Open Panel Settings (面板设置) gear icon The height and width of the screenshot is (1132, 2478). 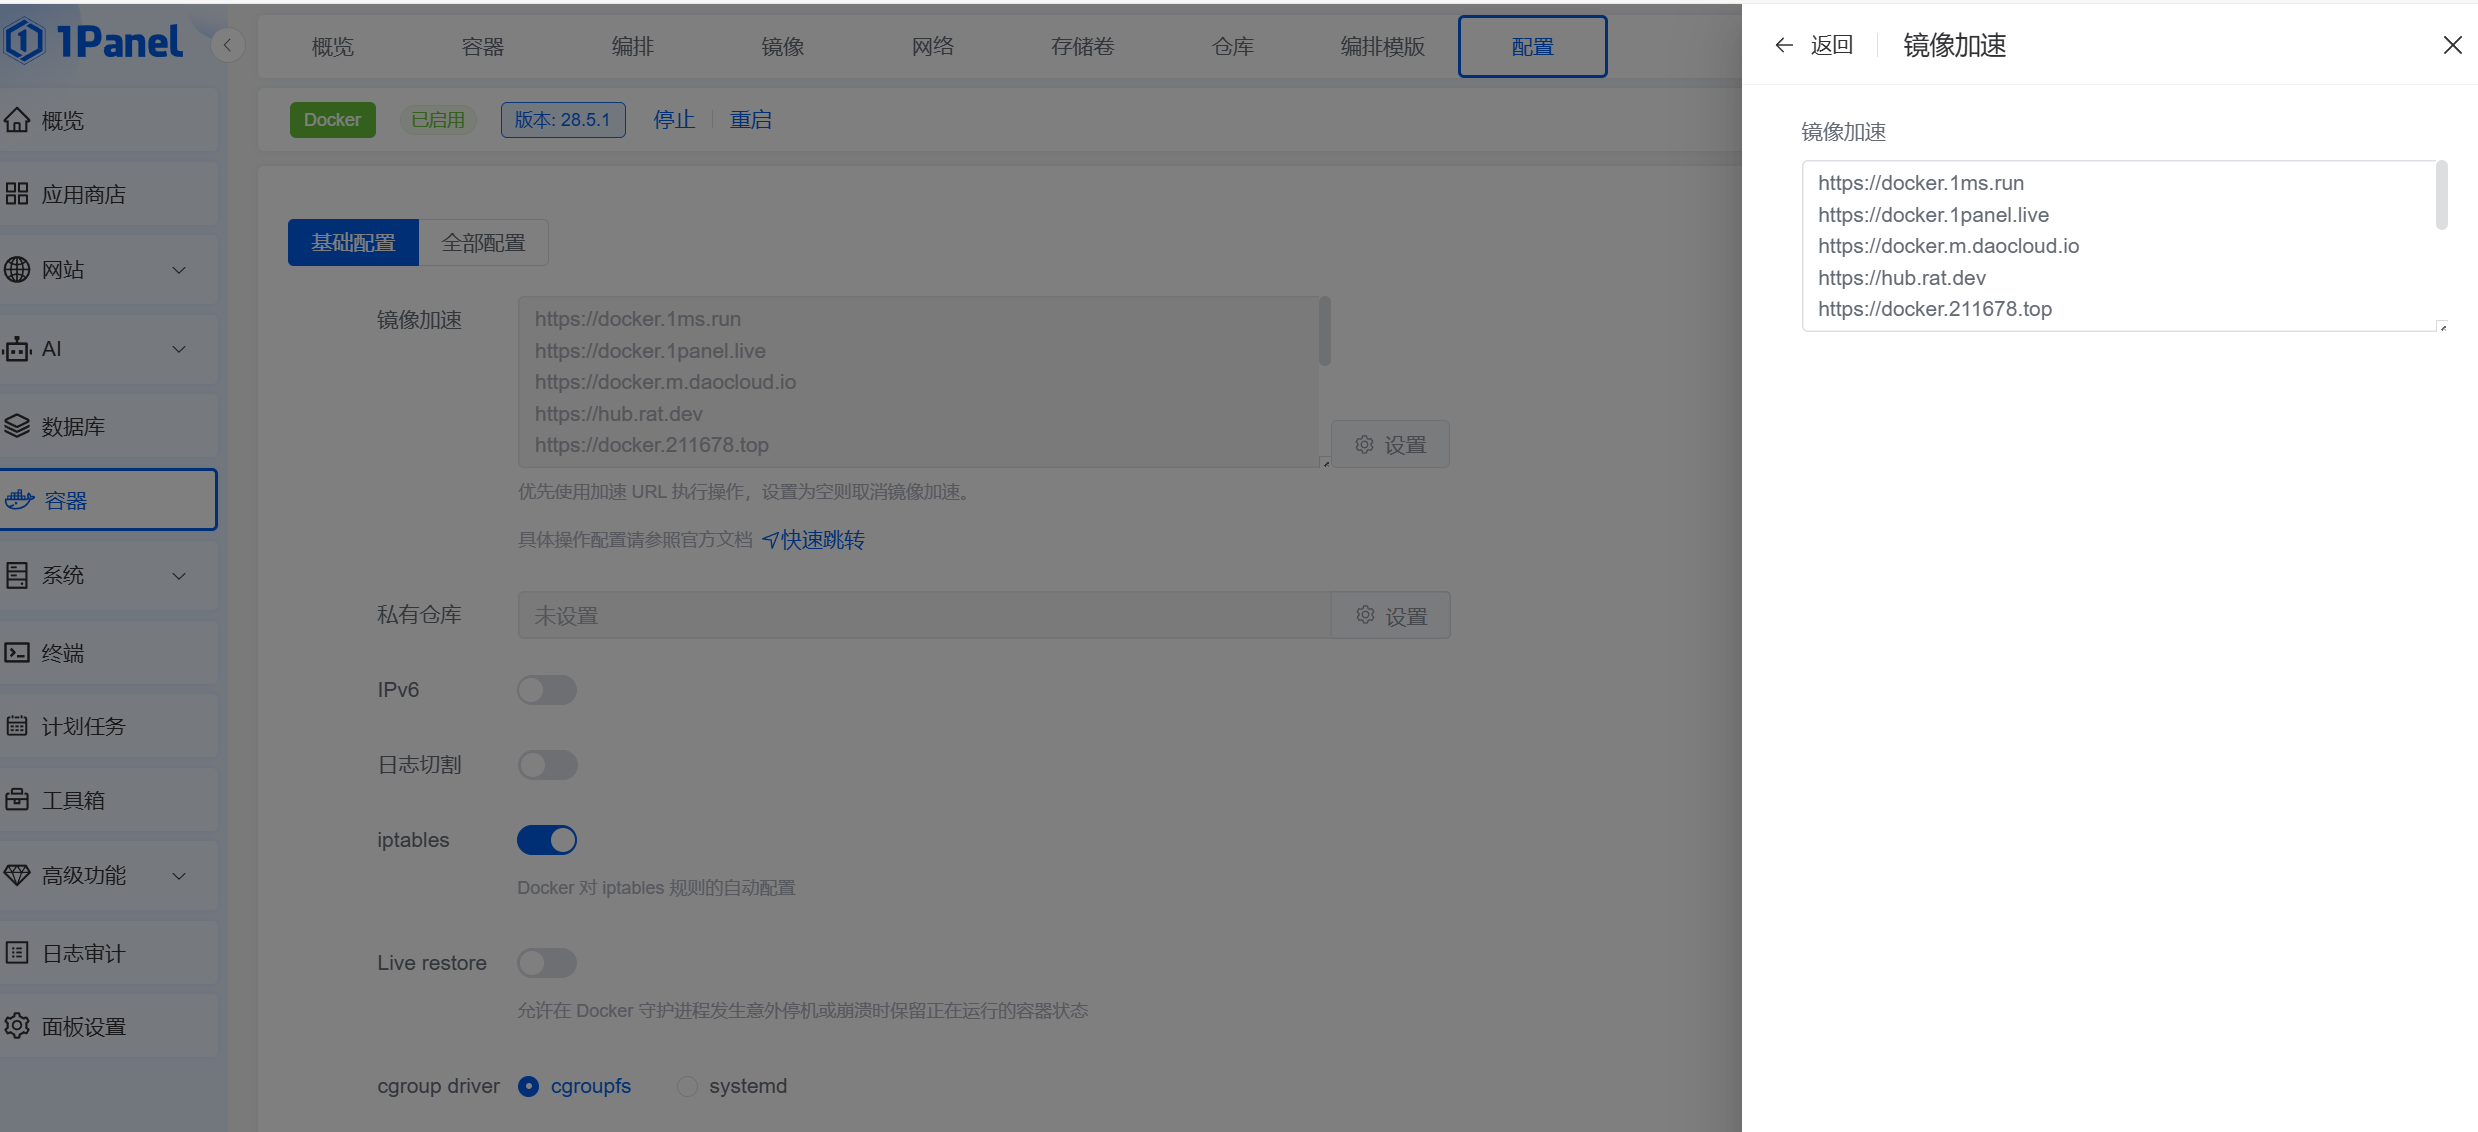click(17, 1026)
